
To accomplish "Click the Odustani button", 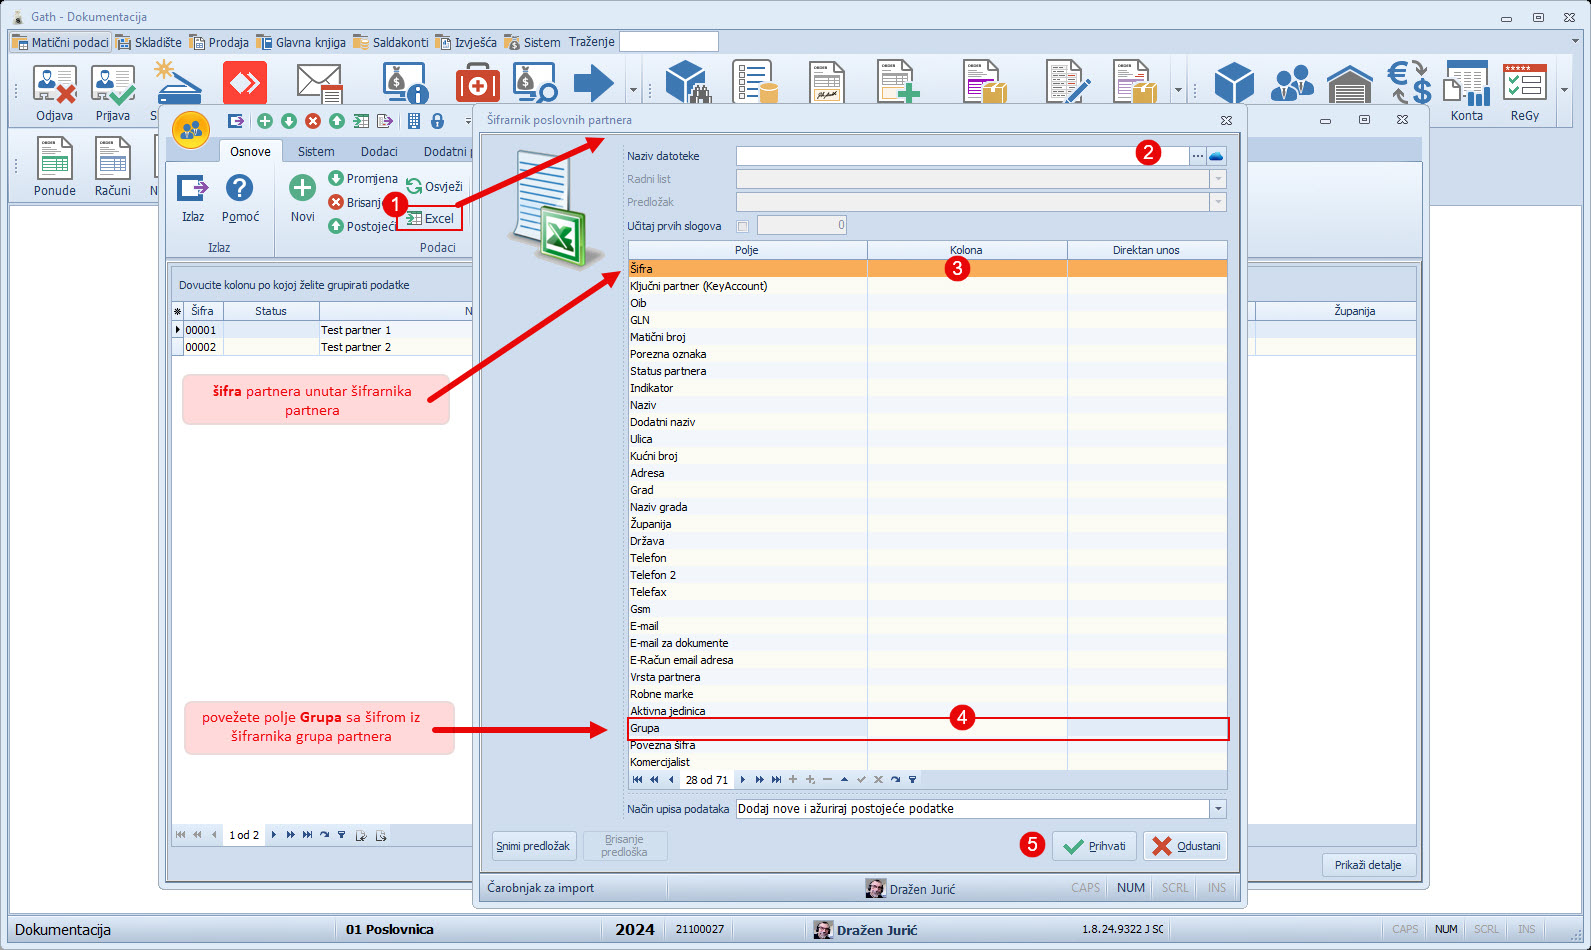I will click(1185, 846).
